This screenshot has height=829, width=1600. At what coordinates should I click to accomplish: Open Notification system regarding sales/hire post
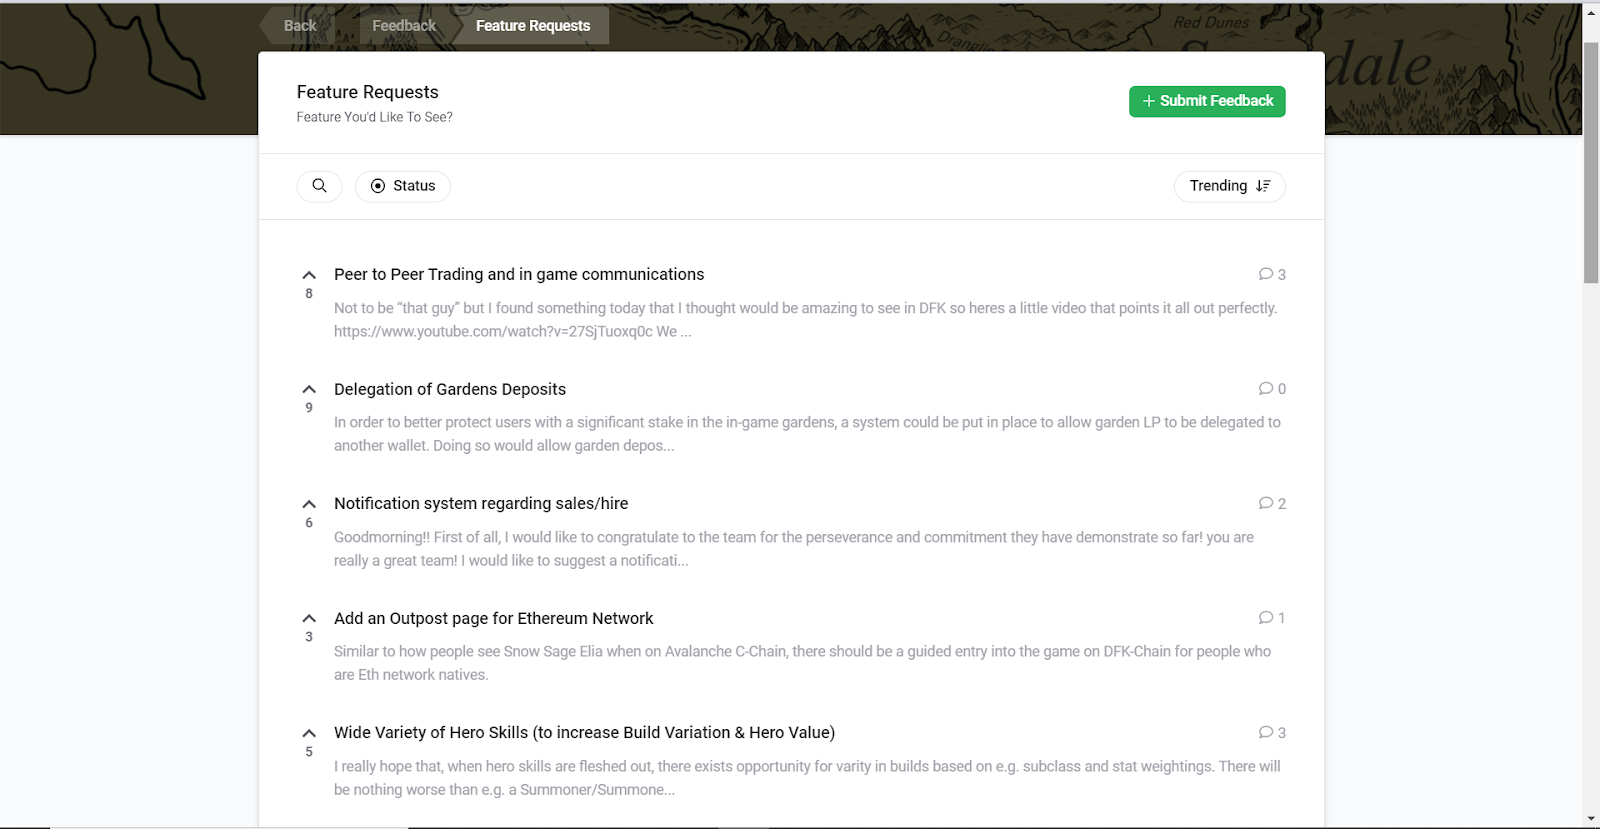click(481, 503)
